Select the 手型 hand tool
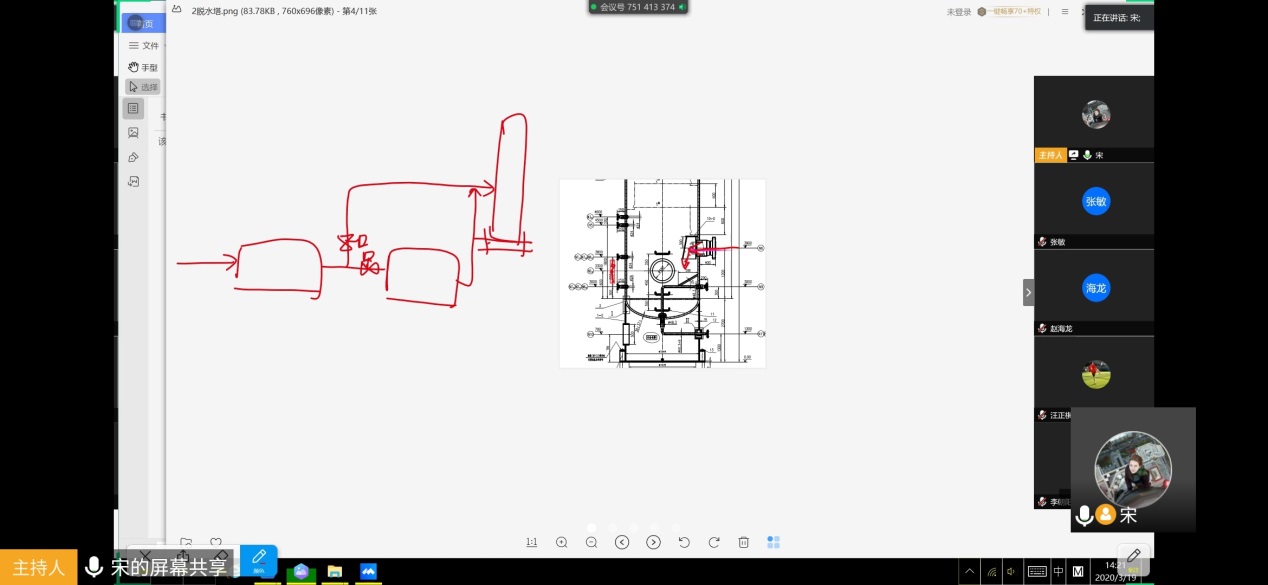Image resolution: width=1268 pixels, height=585 pixels. [142, 67]
